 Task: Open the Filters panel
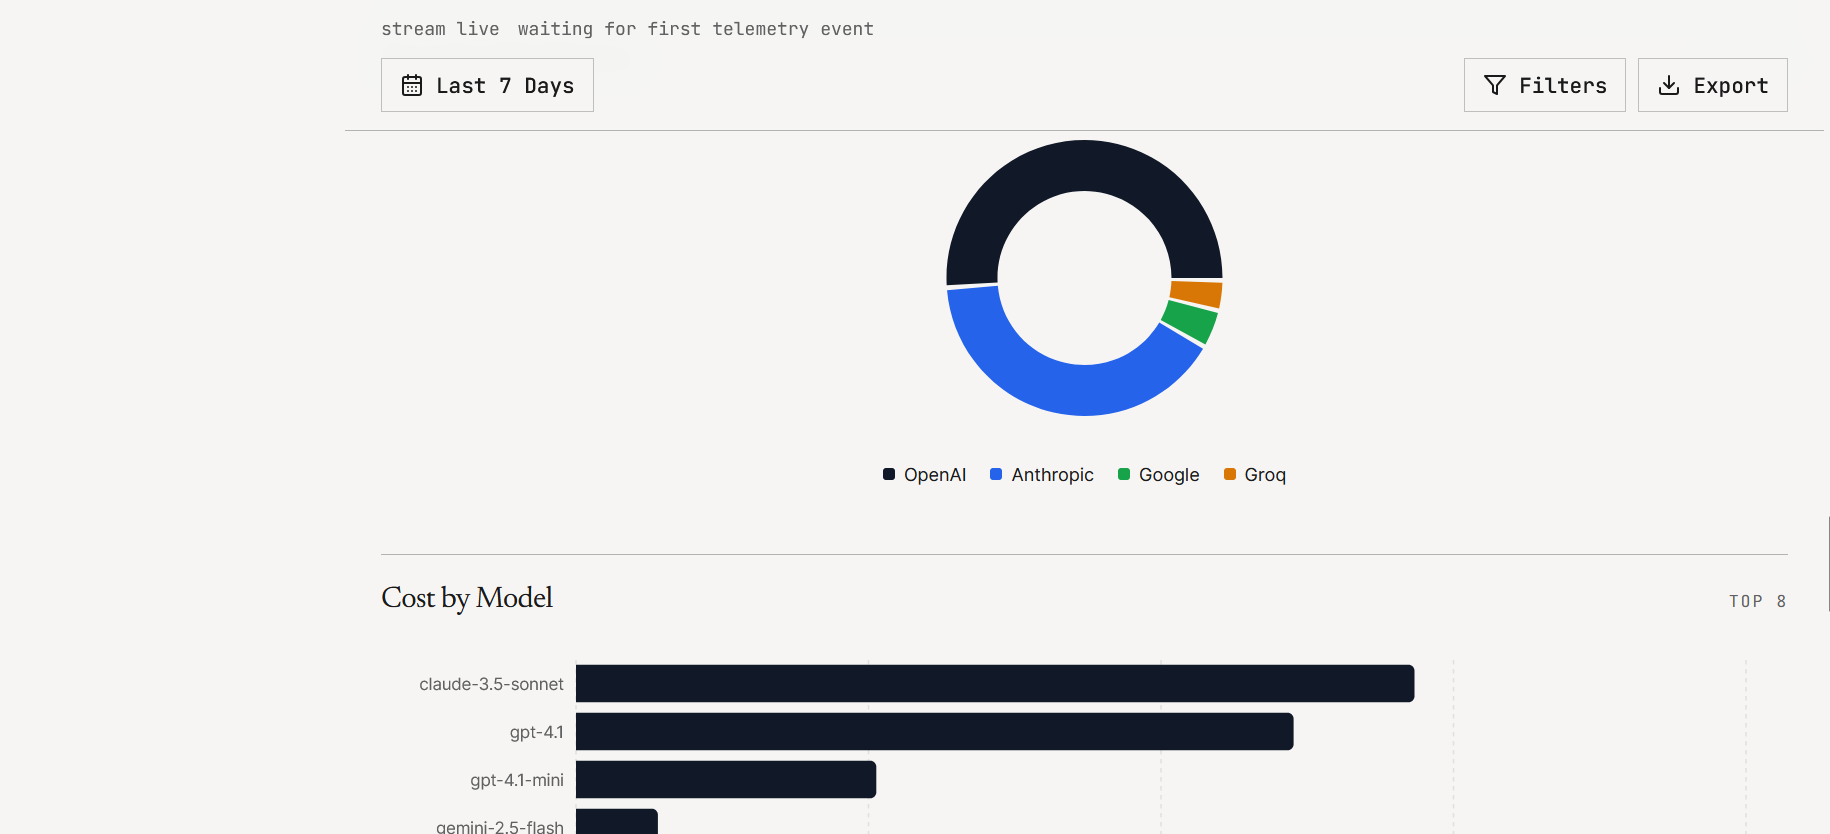point(1544,85)
